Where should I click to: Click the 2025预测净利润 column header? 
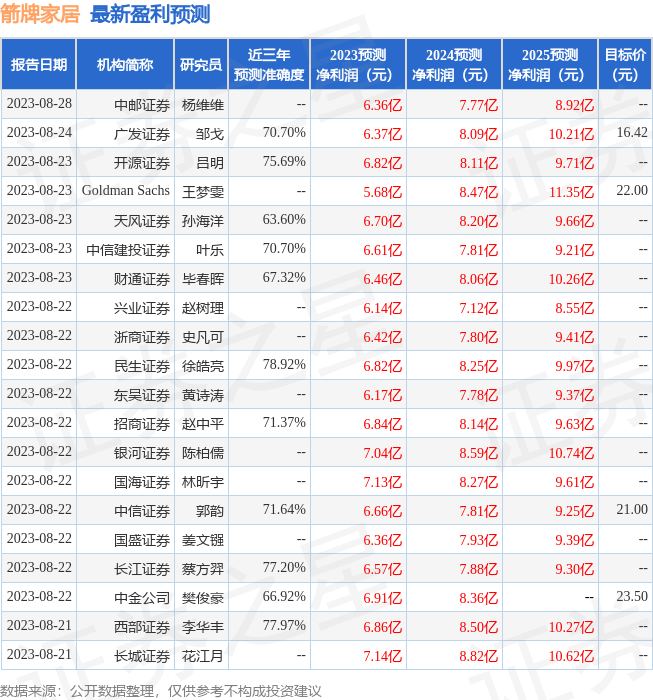click(550, 65)
